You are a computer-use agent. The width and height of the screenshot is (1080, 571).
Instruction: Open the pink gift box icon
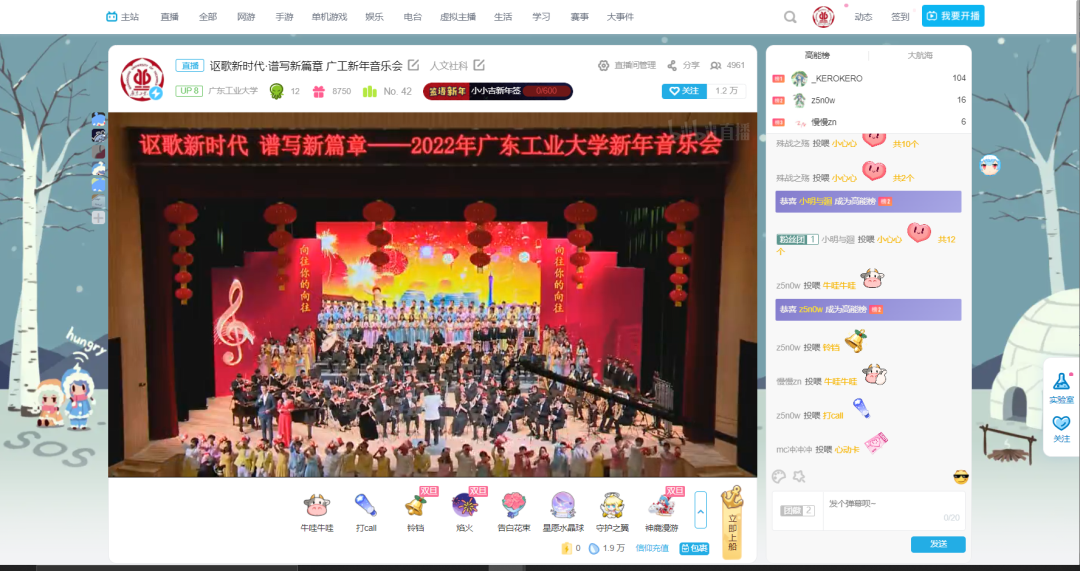tap(318, 91)
